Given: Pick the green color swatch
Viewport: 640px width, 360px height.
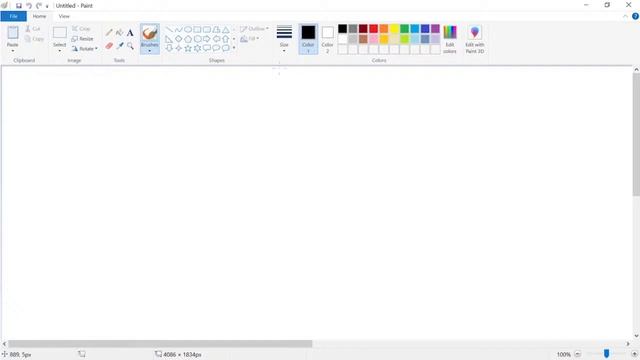Looking at the screenshot, I should click(x=404, y=29).
